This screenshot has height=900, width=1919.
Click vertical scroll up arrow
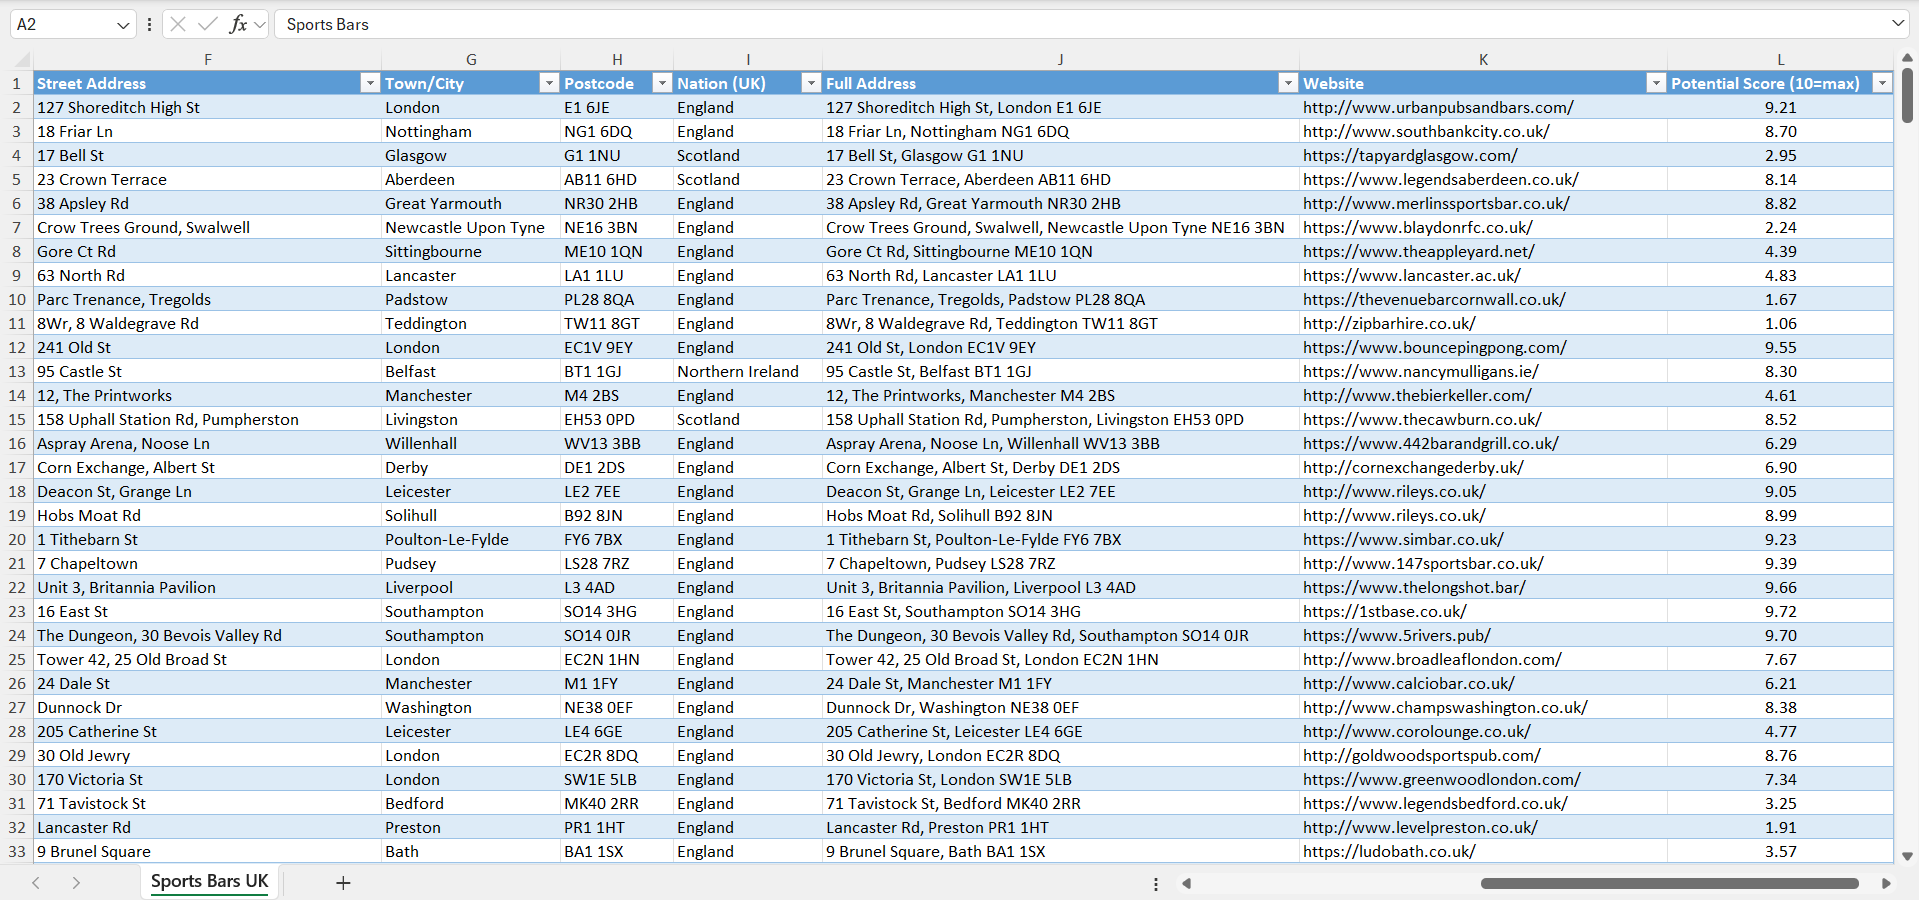pos(1907,58)
